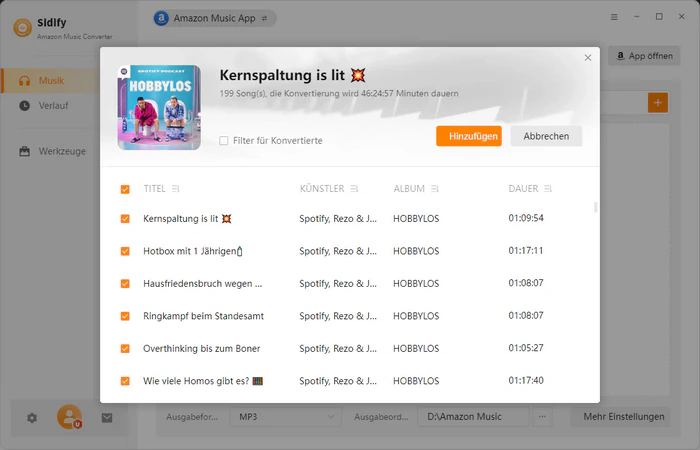Click artist cell in Wie viele Homos row
The height and width of the screenshot is (450, 700).
click(338, 381)
